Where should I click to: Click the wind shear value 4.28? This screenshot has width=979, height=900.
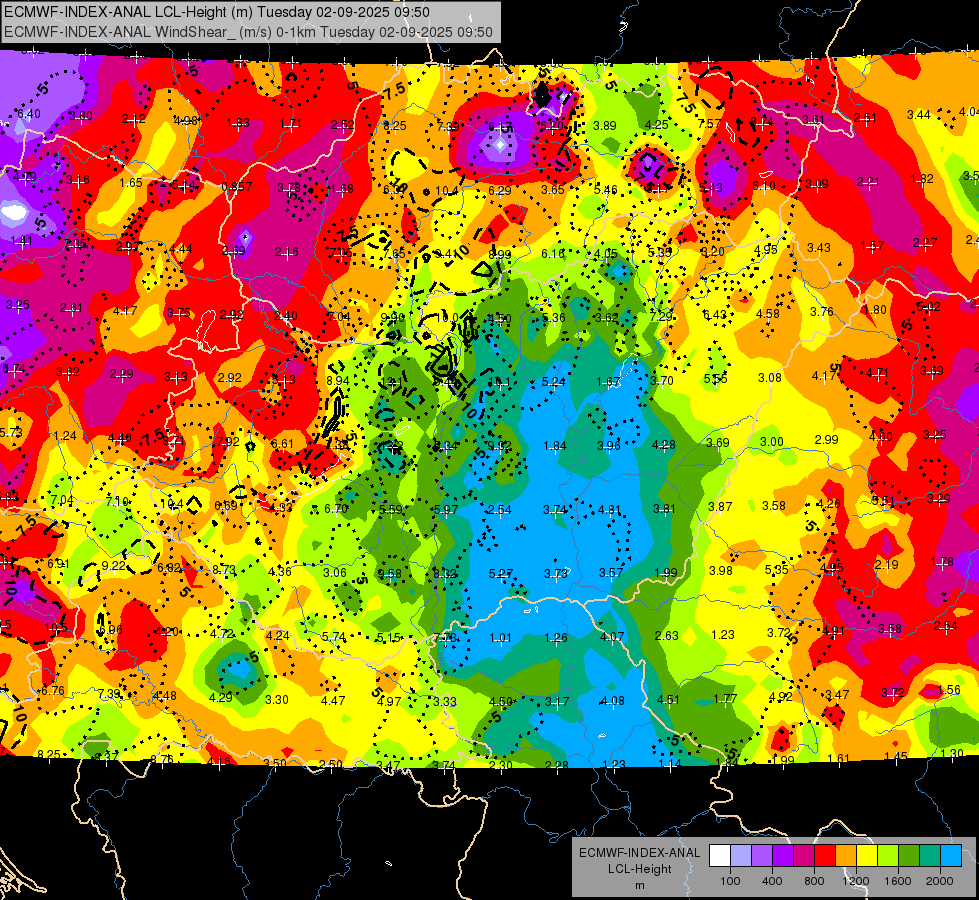(x=664, y=445)
